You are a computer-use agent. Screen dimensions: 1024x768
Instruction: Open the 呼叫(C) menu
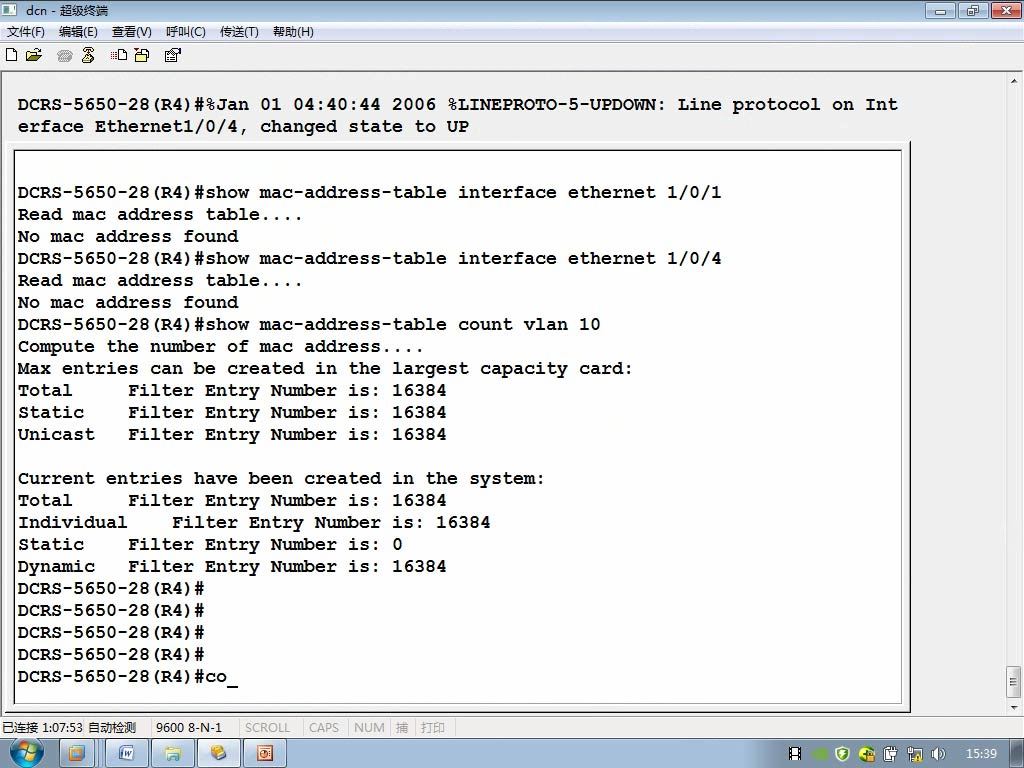[185, 31]
